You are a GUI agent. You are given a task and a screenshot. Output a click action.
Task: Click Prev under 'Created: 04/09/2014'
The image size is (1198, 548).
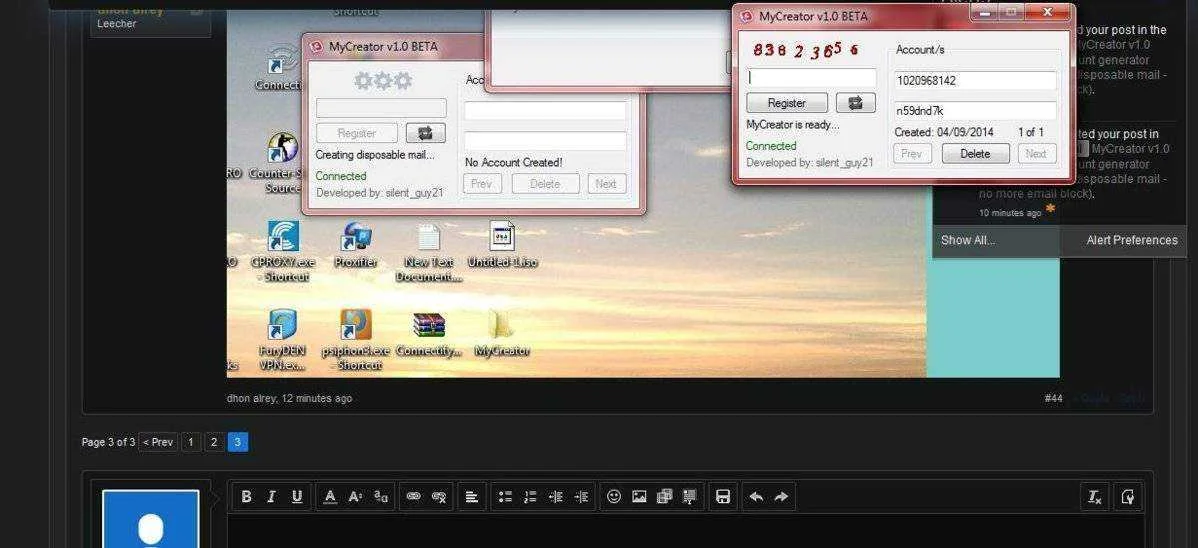(x=912, y=154)
